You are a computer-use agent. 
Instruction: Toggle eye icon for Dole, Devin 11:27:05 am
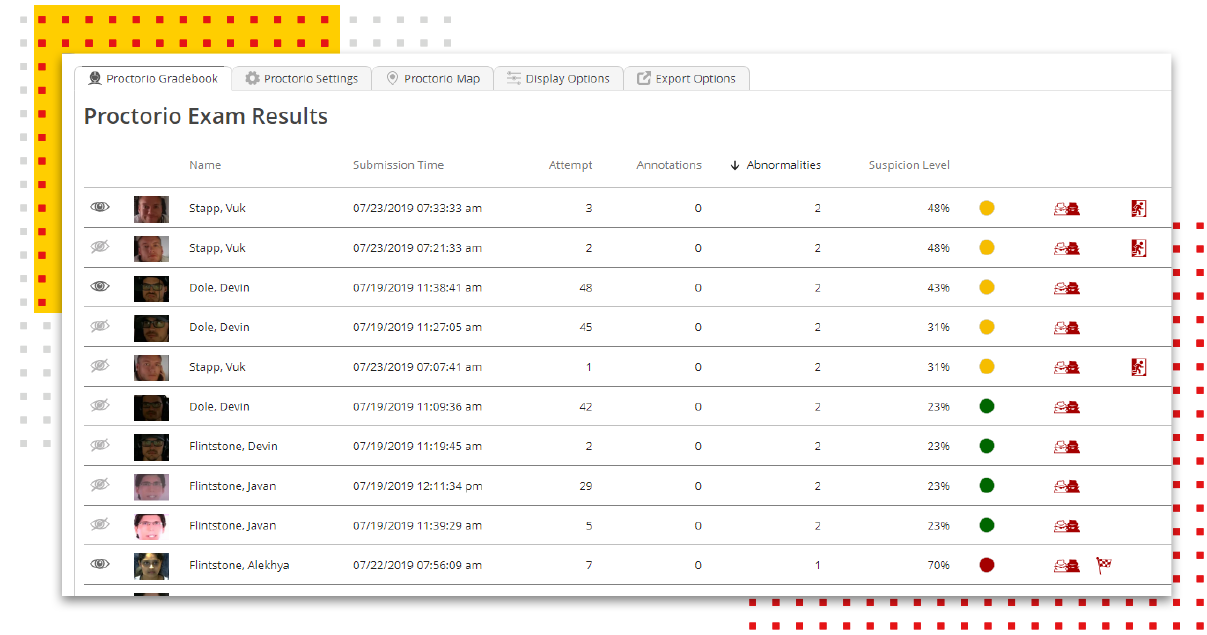tap(100, 326)
